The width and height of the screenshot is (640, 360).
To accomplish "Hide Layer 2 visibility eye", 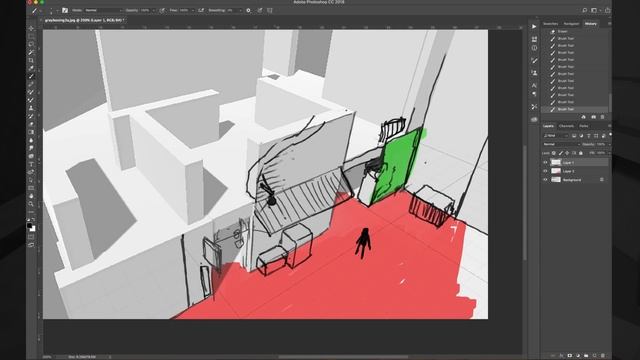I will [x=545, y=171].
